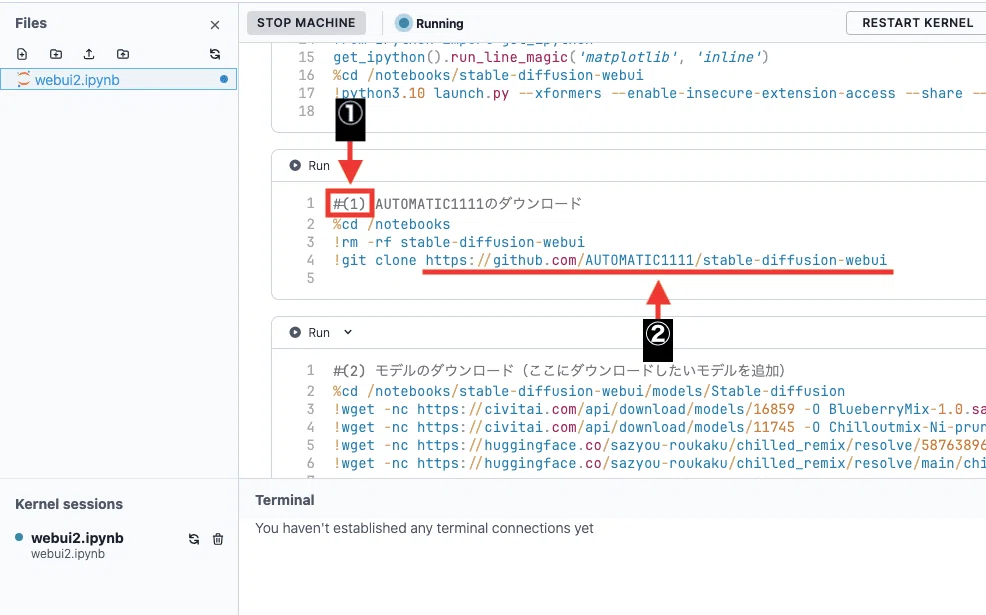The width and height of the screenshot is (986, 615).
Task: Open webui2.ipynb in the file list
Action: coord(118,79)
